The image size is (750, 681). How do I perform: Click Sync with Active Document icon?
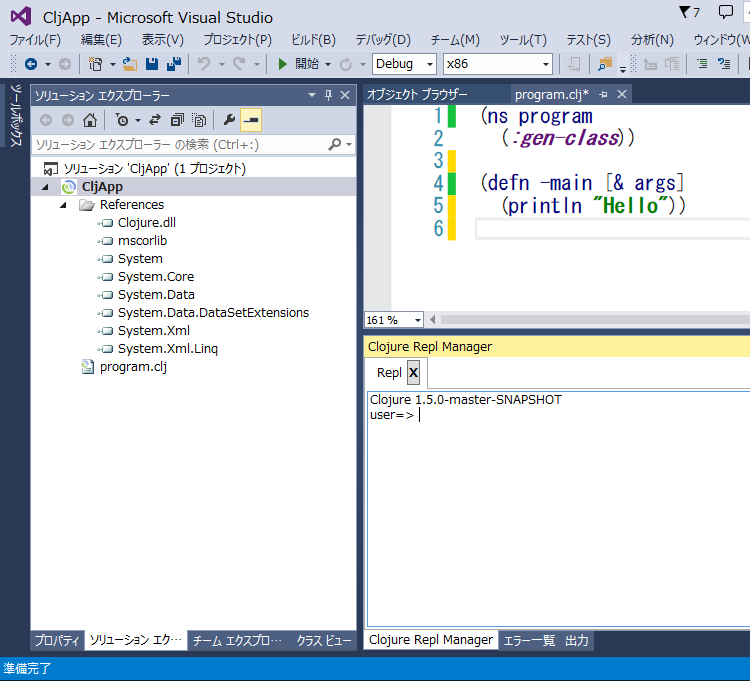click(x=154, y=120)
